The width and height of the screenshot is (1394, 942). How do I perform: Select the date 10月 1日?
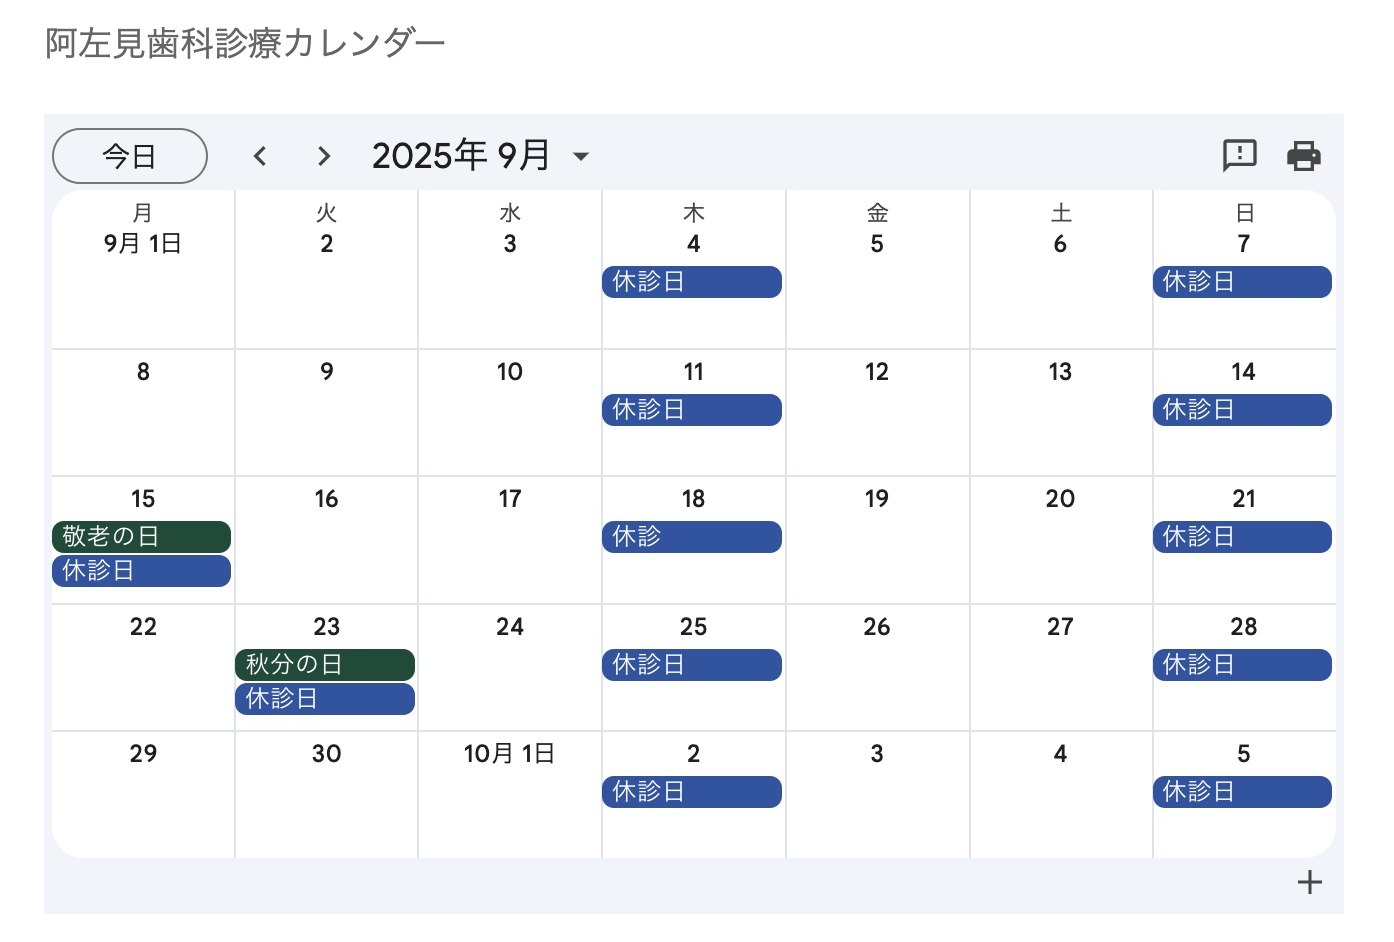(x=509, y=754)
